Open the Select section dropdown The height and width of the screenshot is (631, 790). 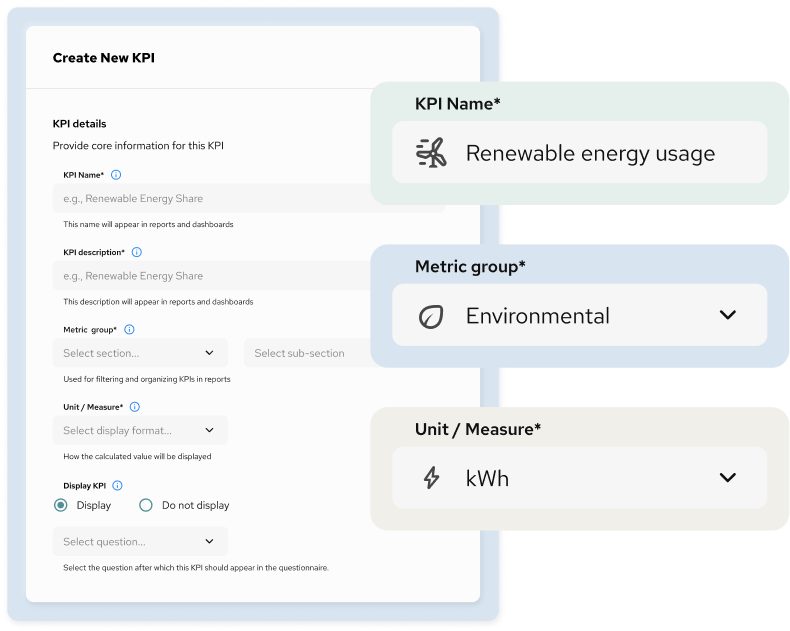click(x=140, y=353)
